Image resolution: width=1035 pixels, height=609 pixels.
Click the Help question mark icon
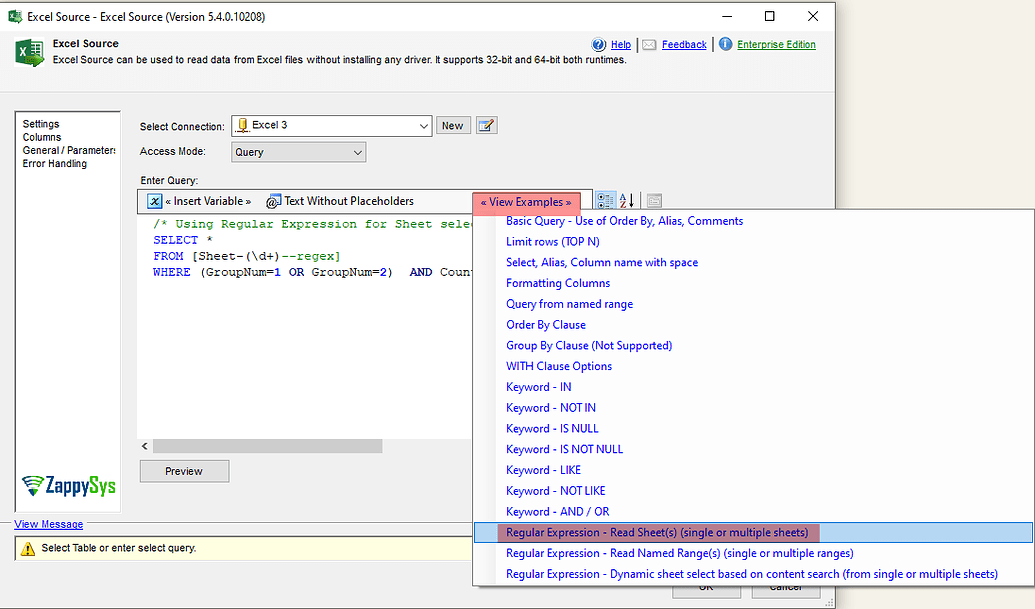pos(599,45)
